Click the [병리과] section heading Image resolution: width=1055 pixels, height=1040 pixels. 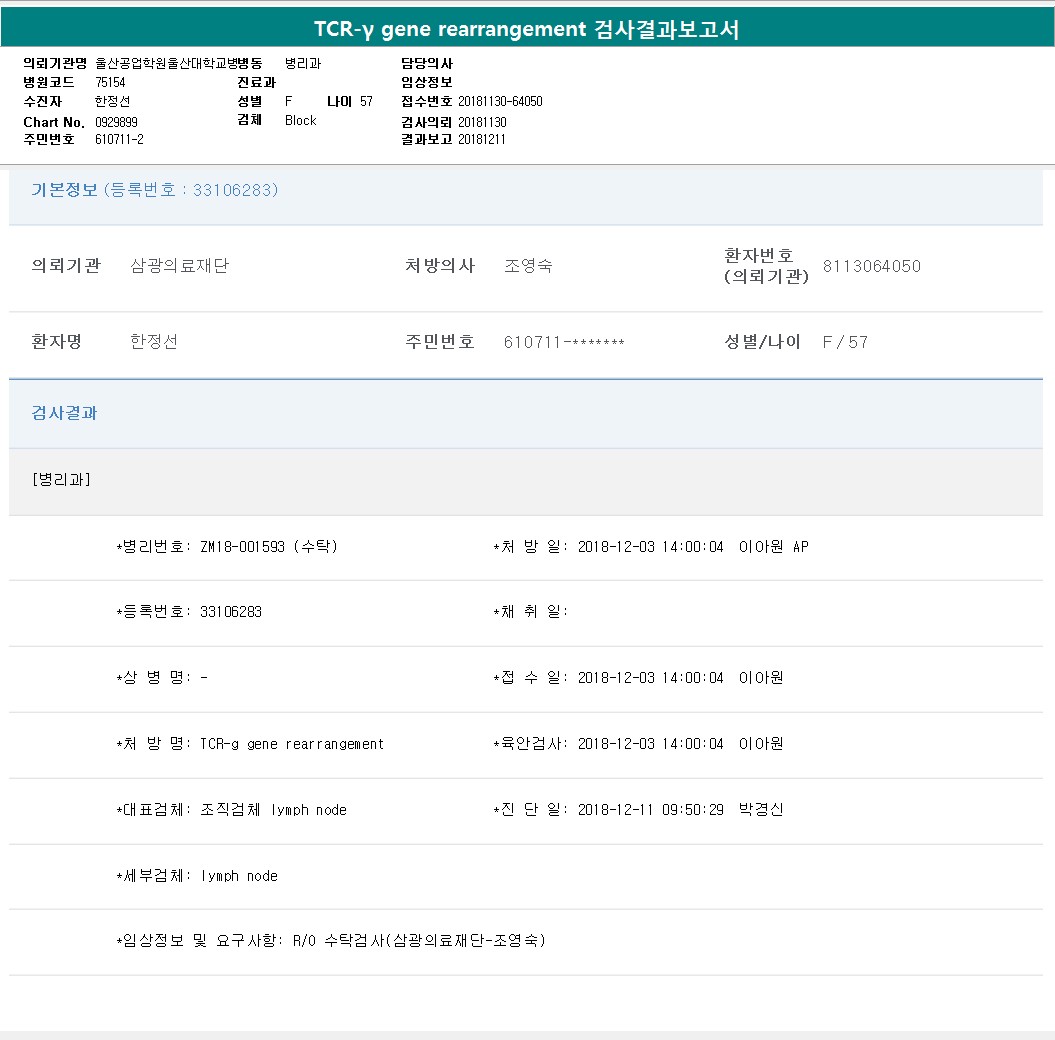(x=61, y=480)
